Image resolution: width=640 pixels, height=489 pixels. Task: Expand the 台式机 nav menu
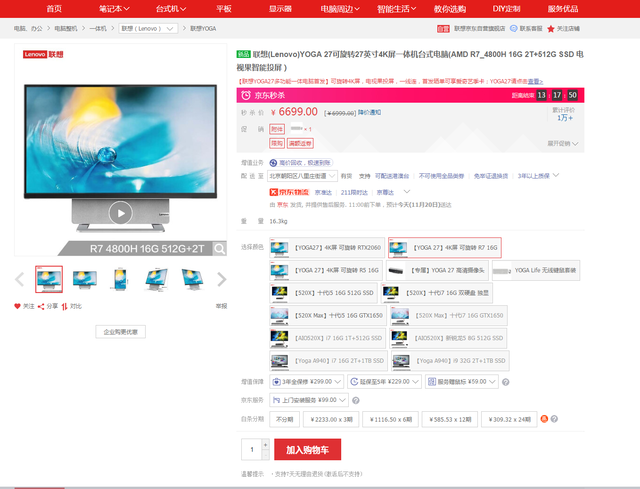tap(171, 9)
